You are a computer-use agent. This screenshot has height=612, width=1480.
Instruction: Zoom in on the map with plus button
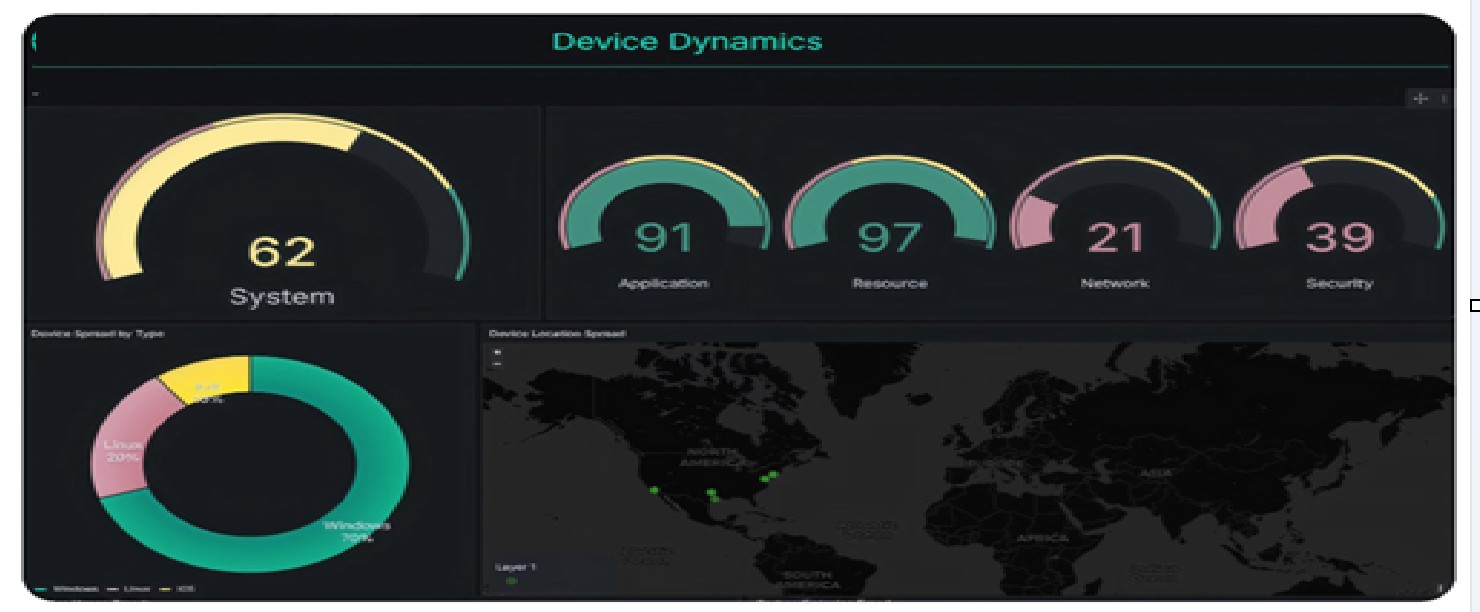(x=498, y=352)
